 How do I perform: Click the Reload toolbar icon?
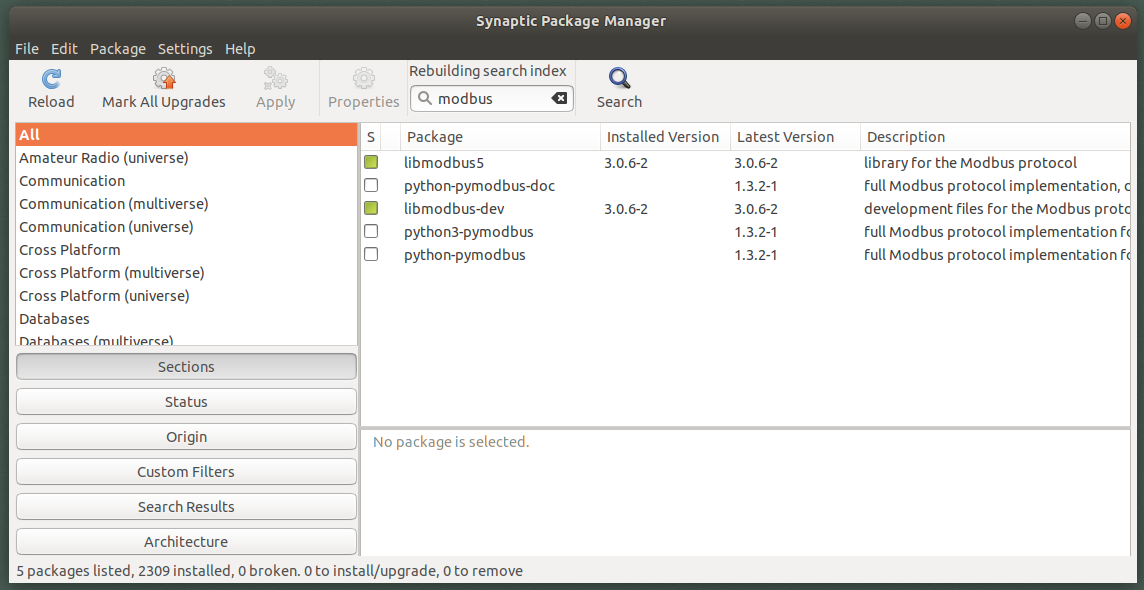click(x=51, y=79)
